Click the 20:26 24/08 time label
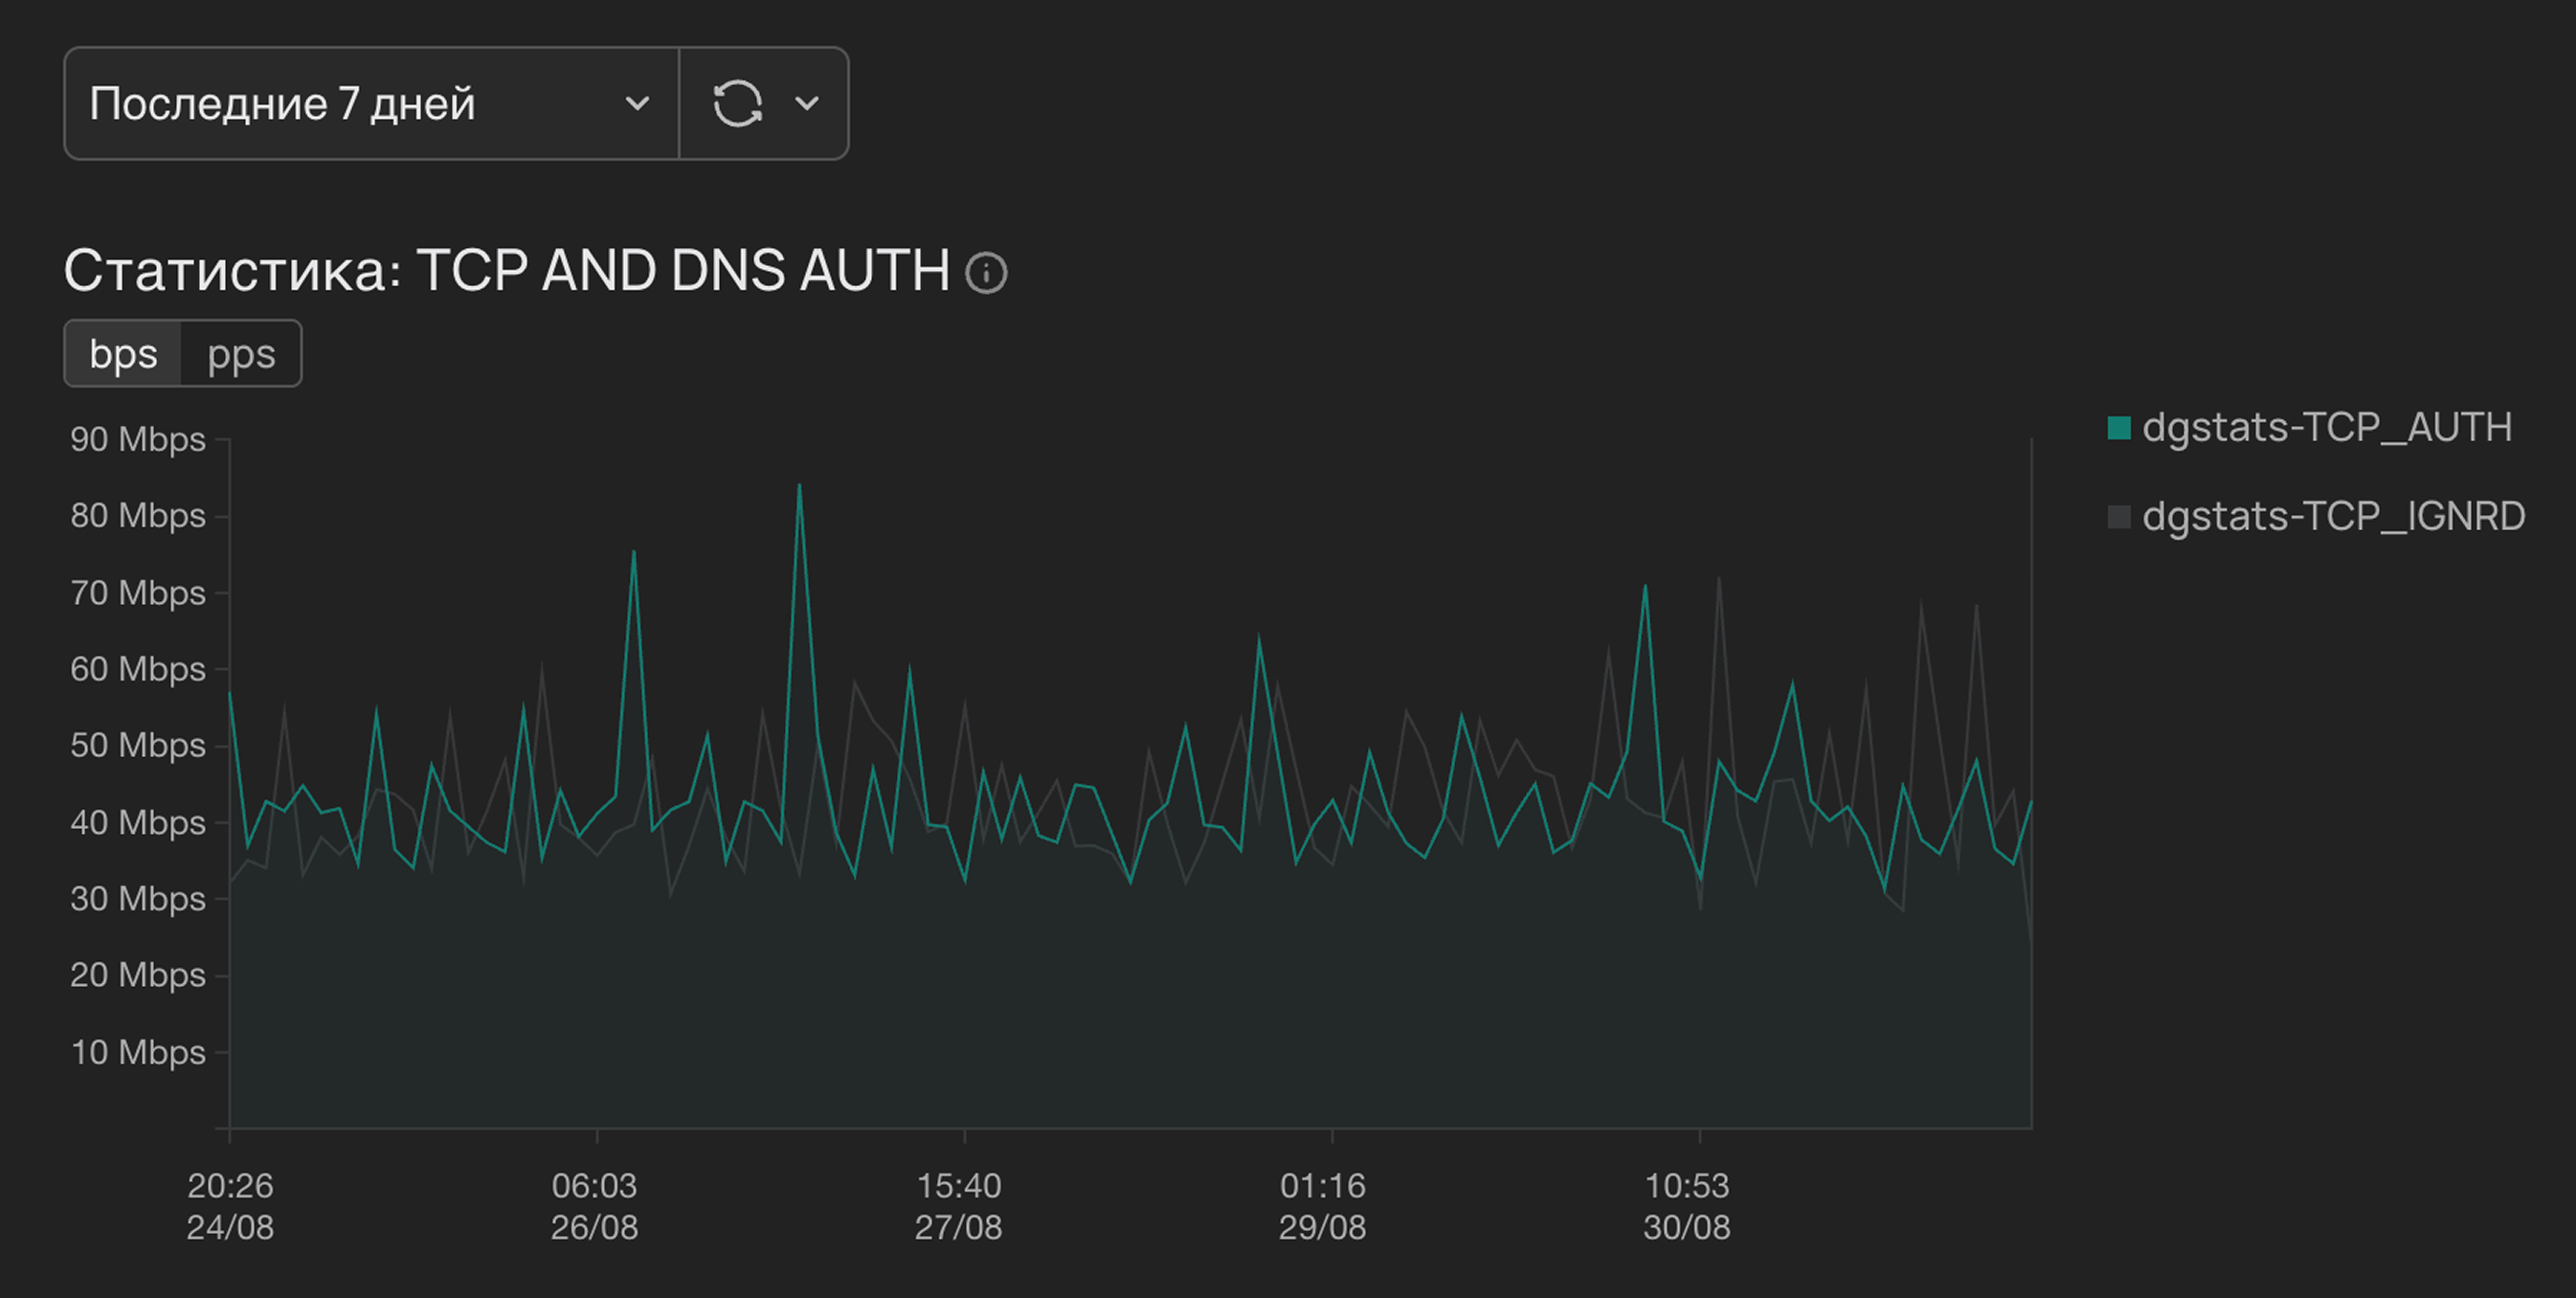2576x1298 pixels. 230,1206
